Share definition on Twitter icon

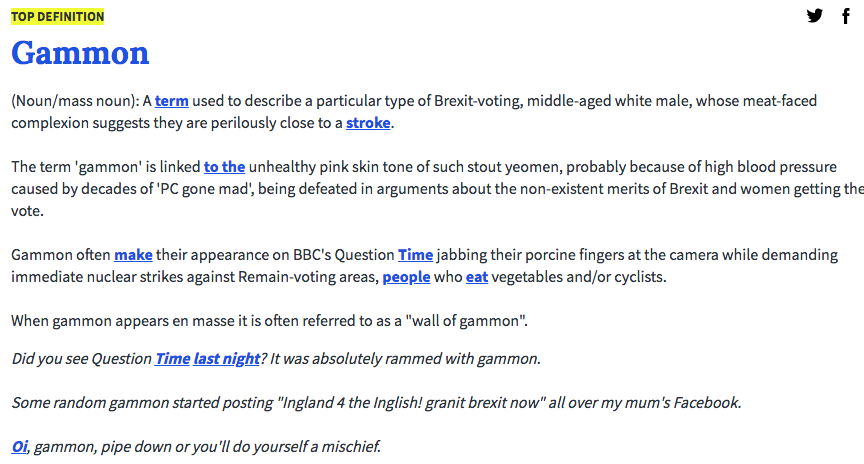click(x=815, y=15)
